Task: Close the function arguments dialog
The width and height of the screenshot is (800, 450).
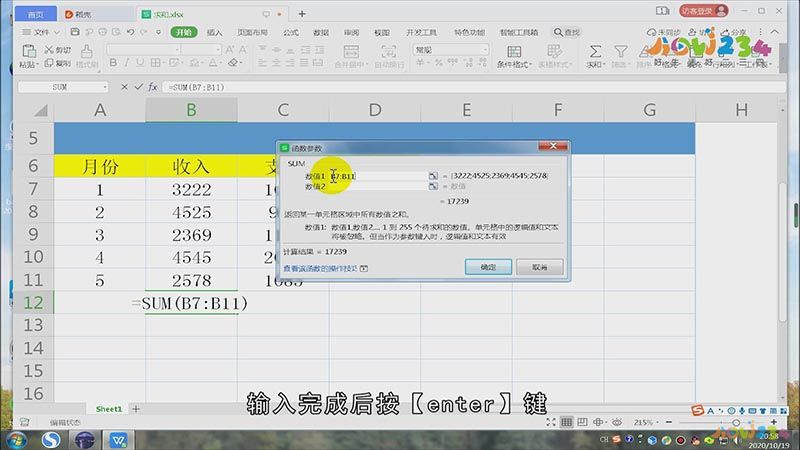Action: pos(553,146)
